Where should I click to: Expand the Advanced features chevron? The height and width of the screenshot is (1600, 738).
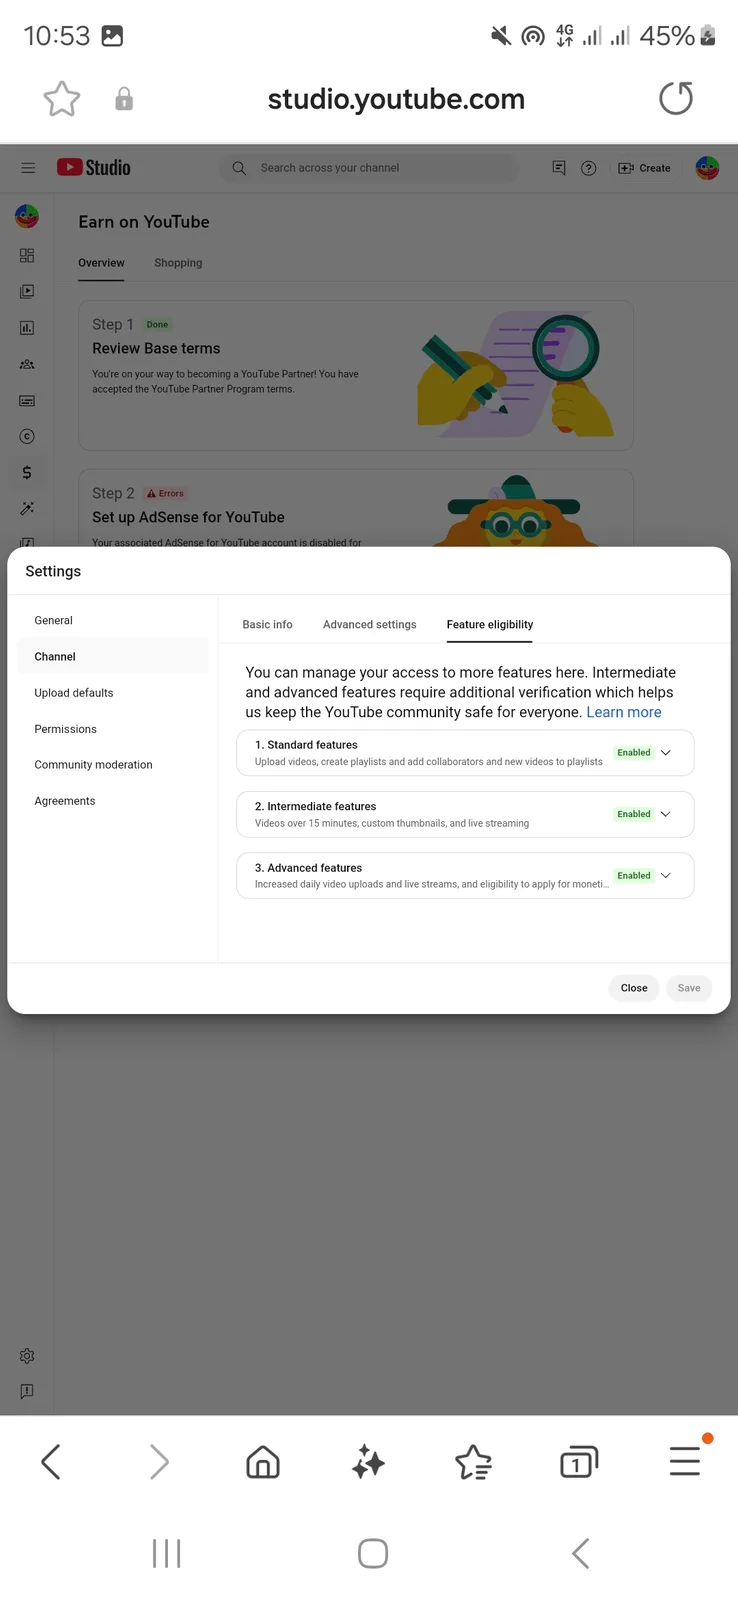coord(666,875)
